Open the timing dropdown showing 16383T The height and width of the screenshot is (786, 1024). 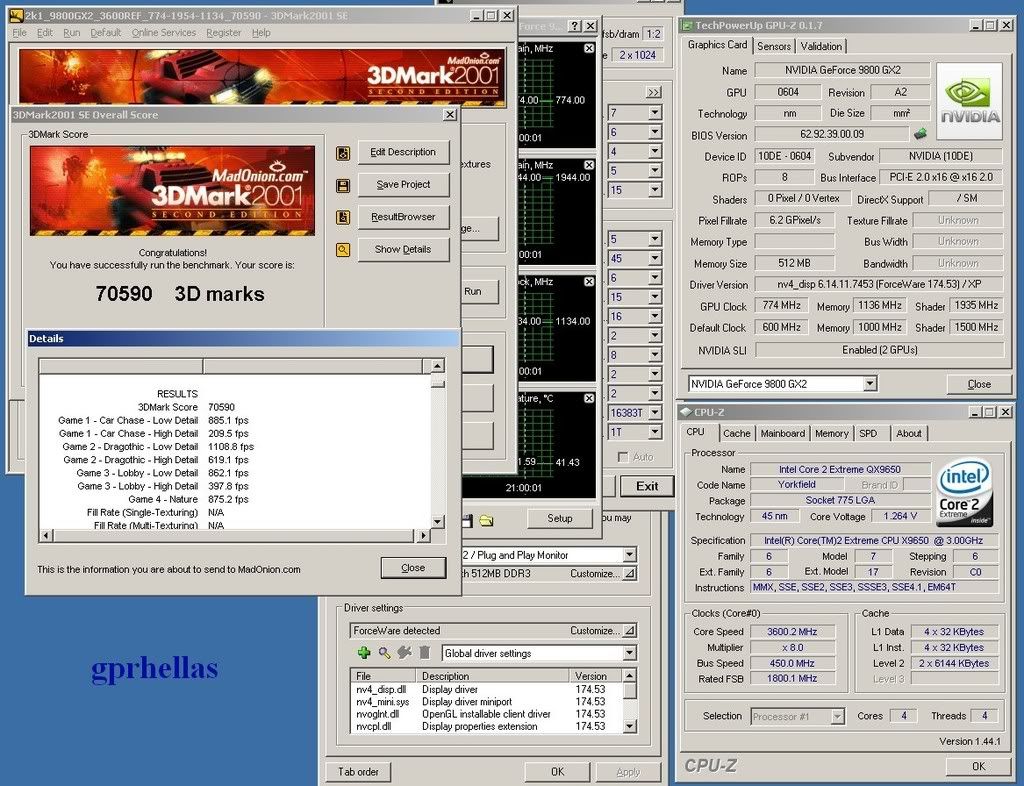click(654, 413)
